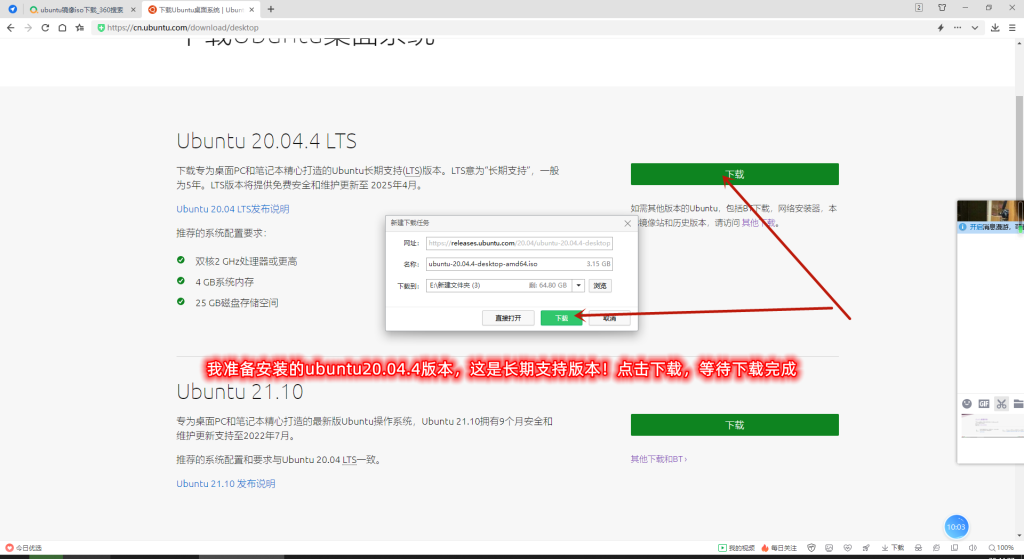Click the 直接打开 button
The image size is (1024, 559).
click(508, 318)
